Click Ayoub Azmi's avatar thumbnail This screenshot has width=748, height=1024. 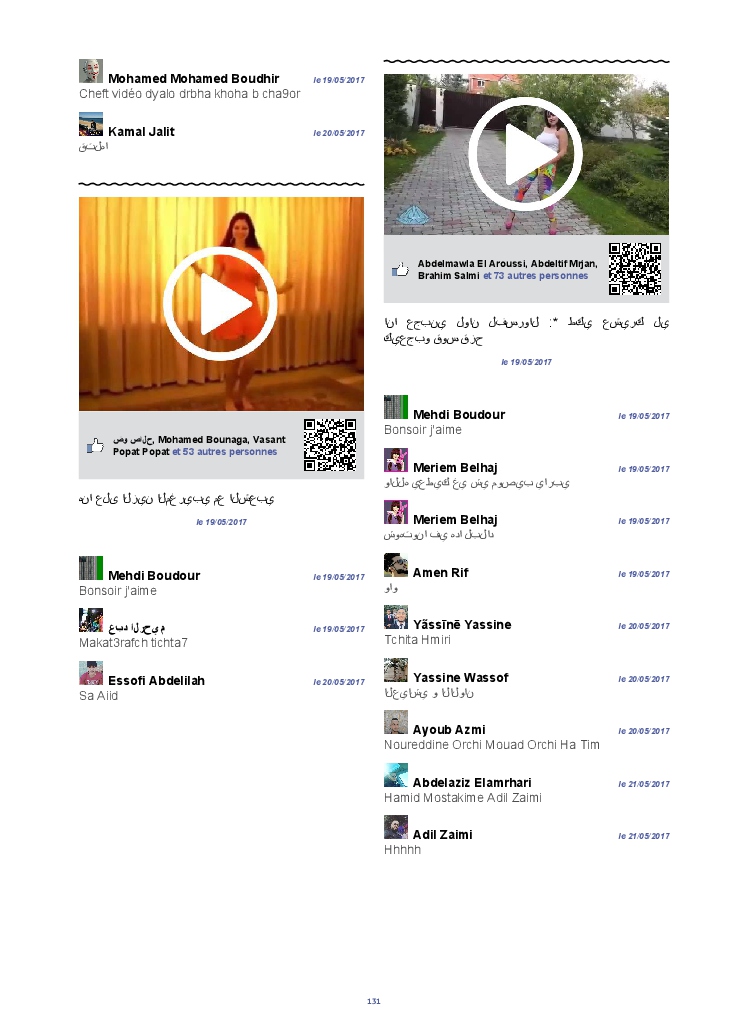tap(396, 723)
